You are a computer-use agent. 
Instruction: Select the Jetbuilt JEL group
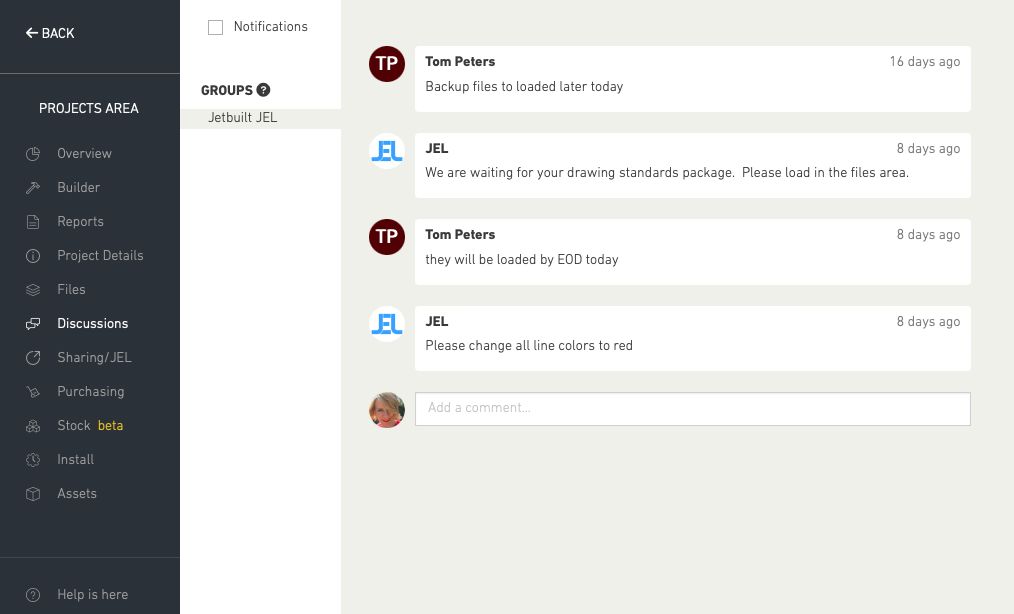click(261, 118)
